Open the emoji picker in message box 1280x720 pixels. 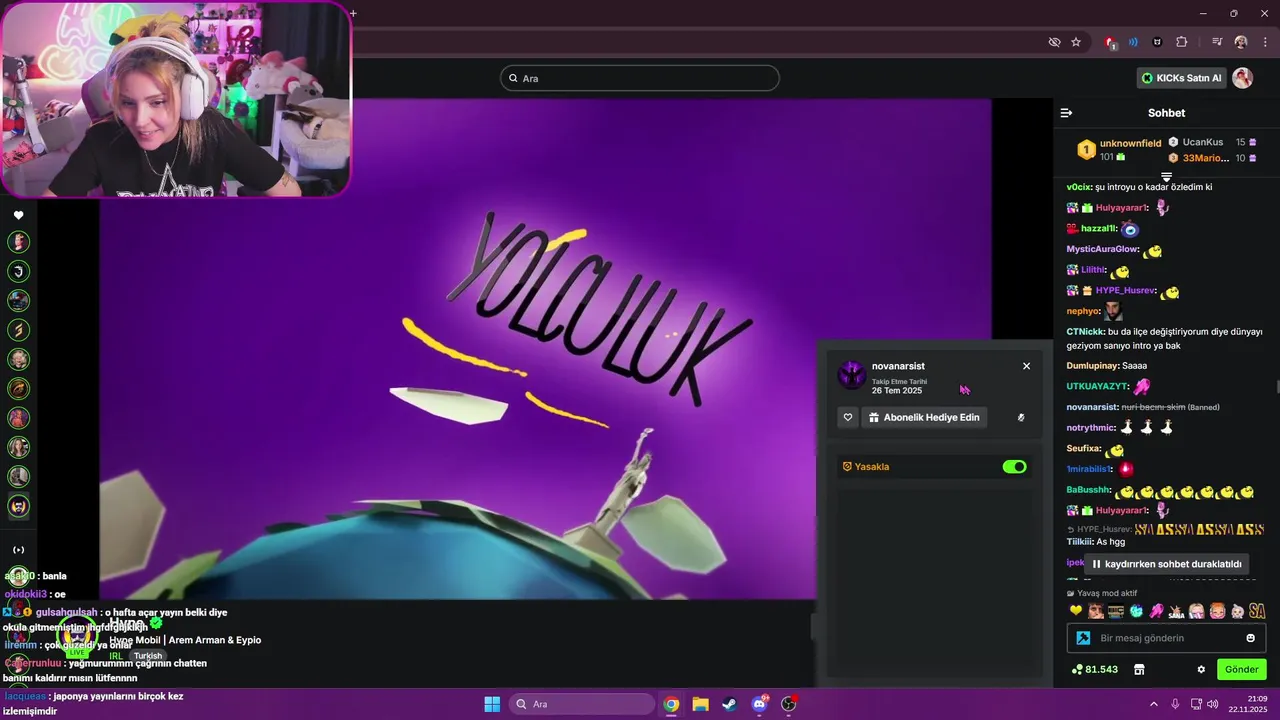click(x=1250, y=638)
